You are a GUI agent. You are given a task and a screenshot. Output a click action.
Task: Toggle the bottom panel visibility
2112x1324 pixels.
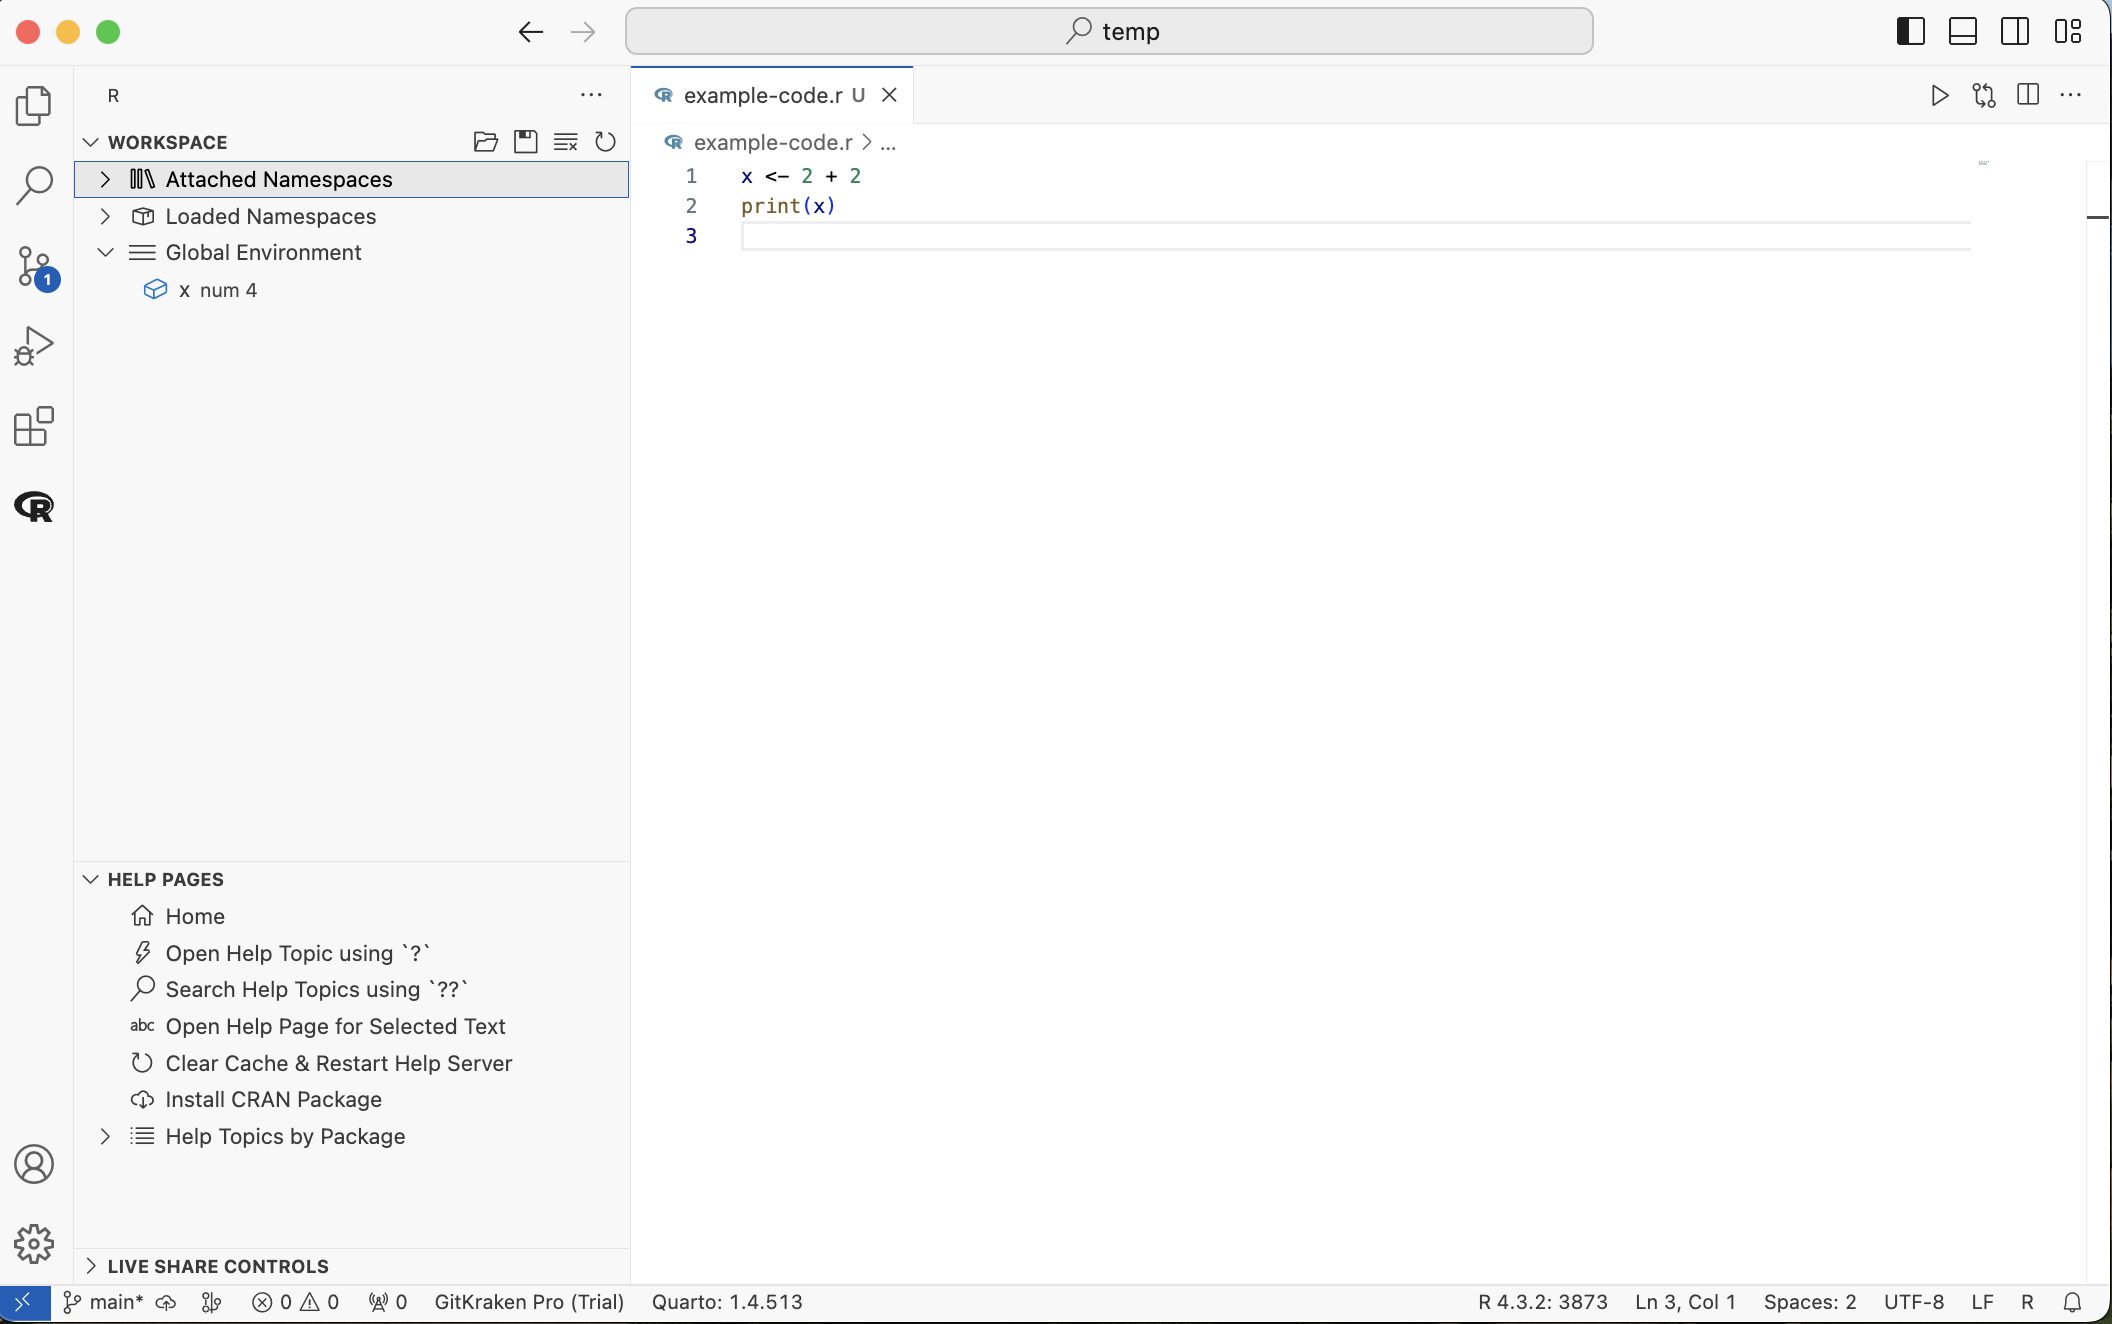pos(1963,32)
